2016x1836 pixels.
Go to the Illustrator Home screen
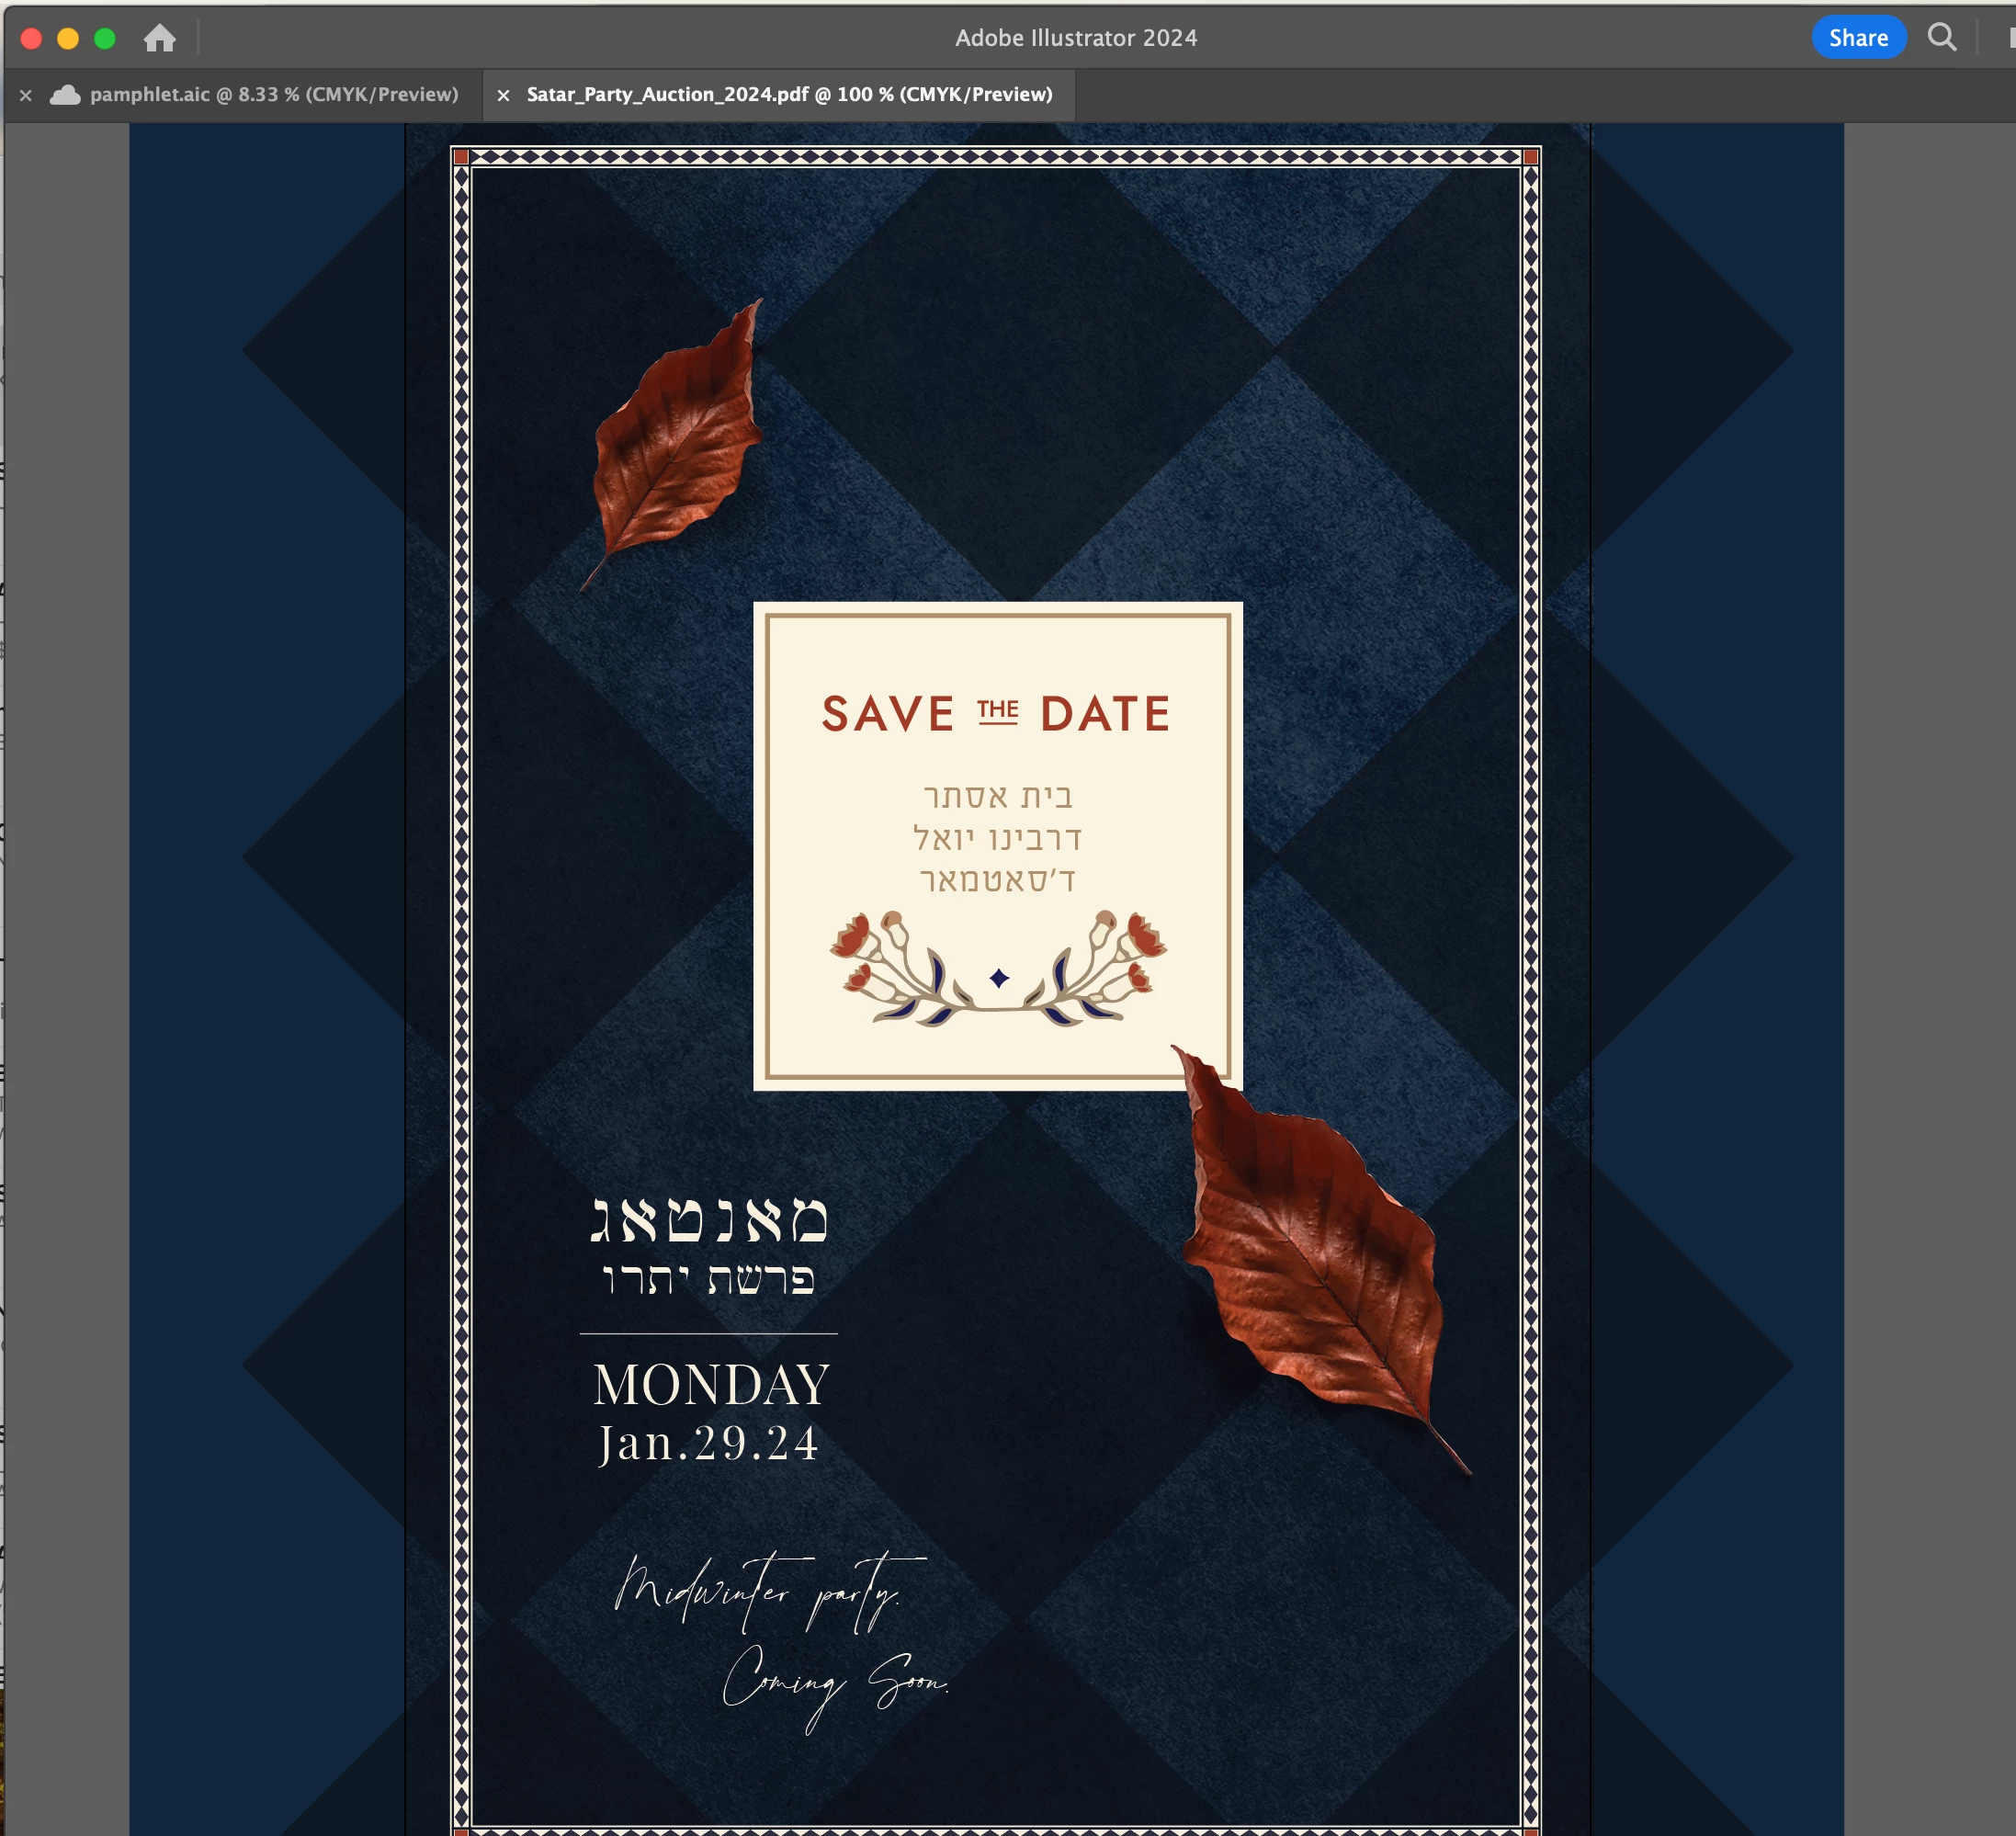pyautogui.click(x=159, y=38)
